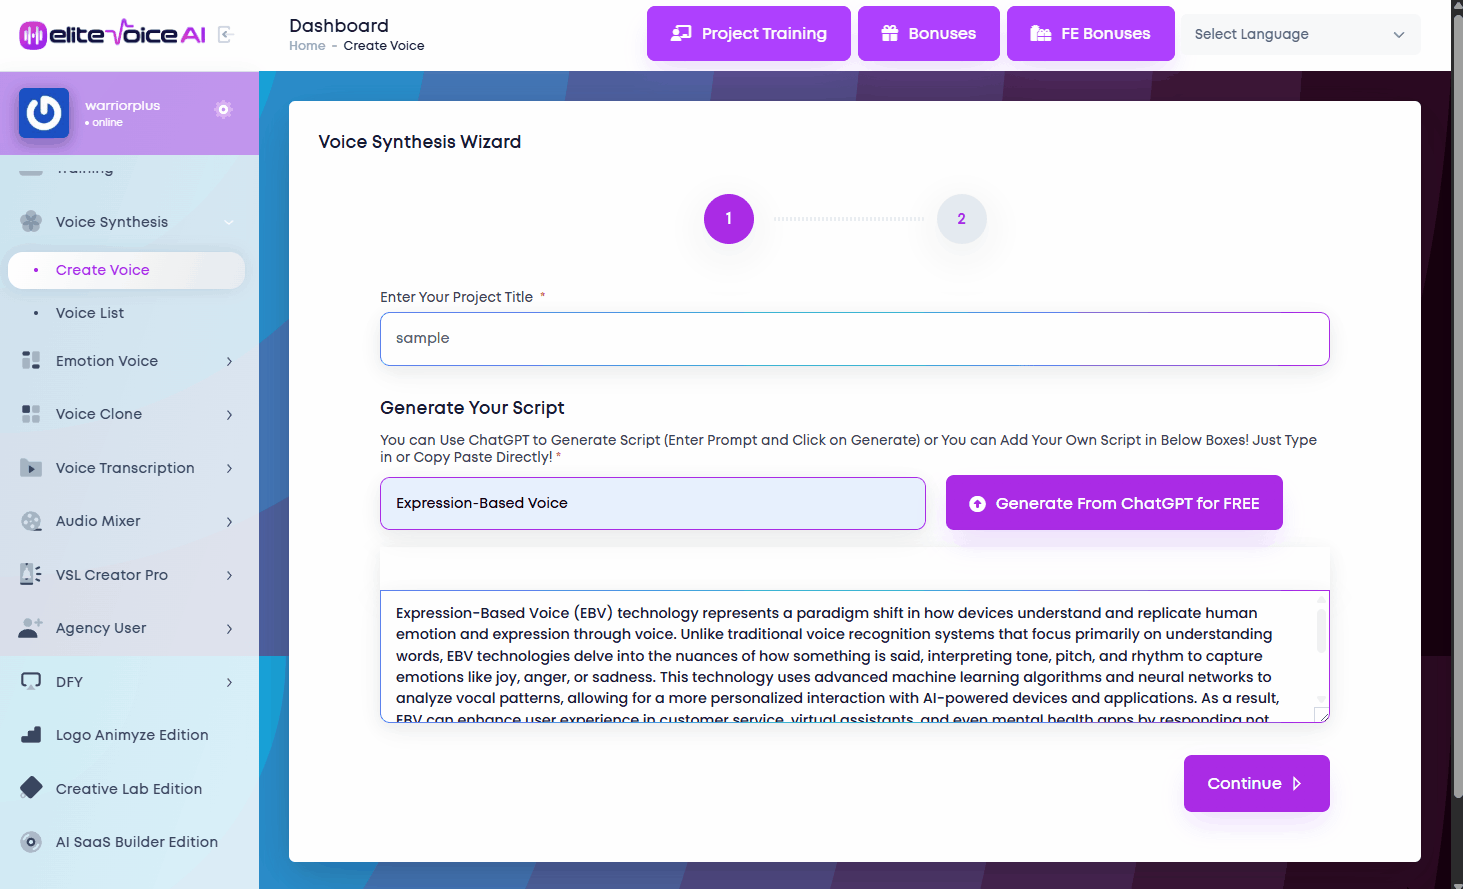The height and width of the screenshot is (889, 1463).
Task: Click the Creative Lab Edition diamond icon
Action: (31, 788)
